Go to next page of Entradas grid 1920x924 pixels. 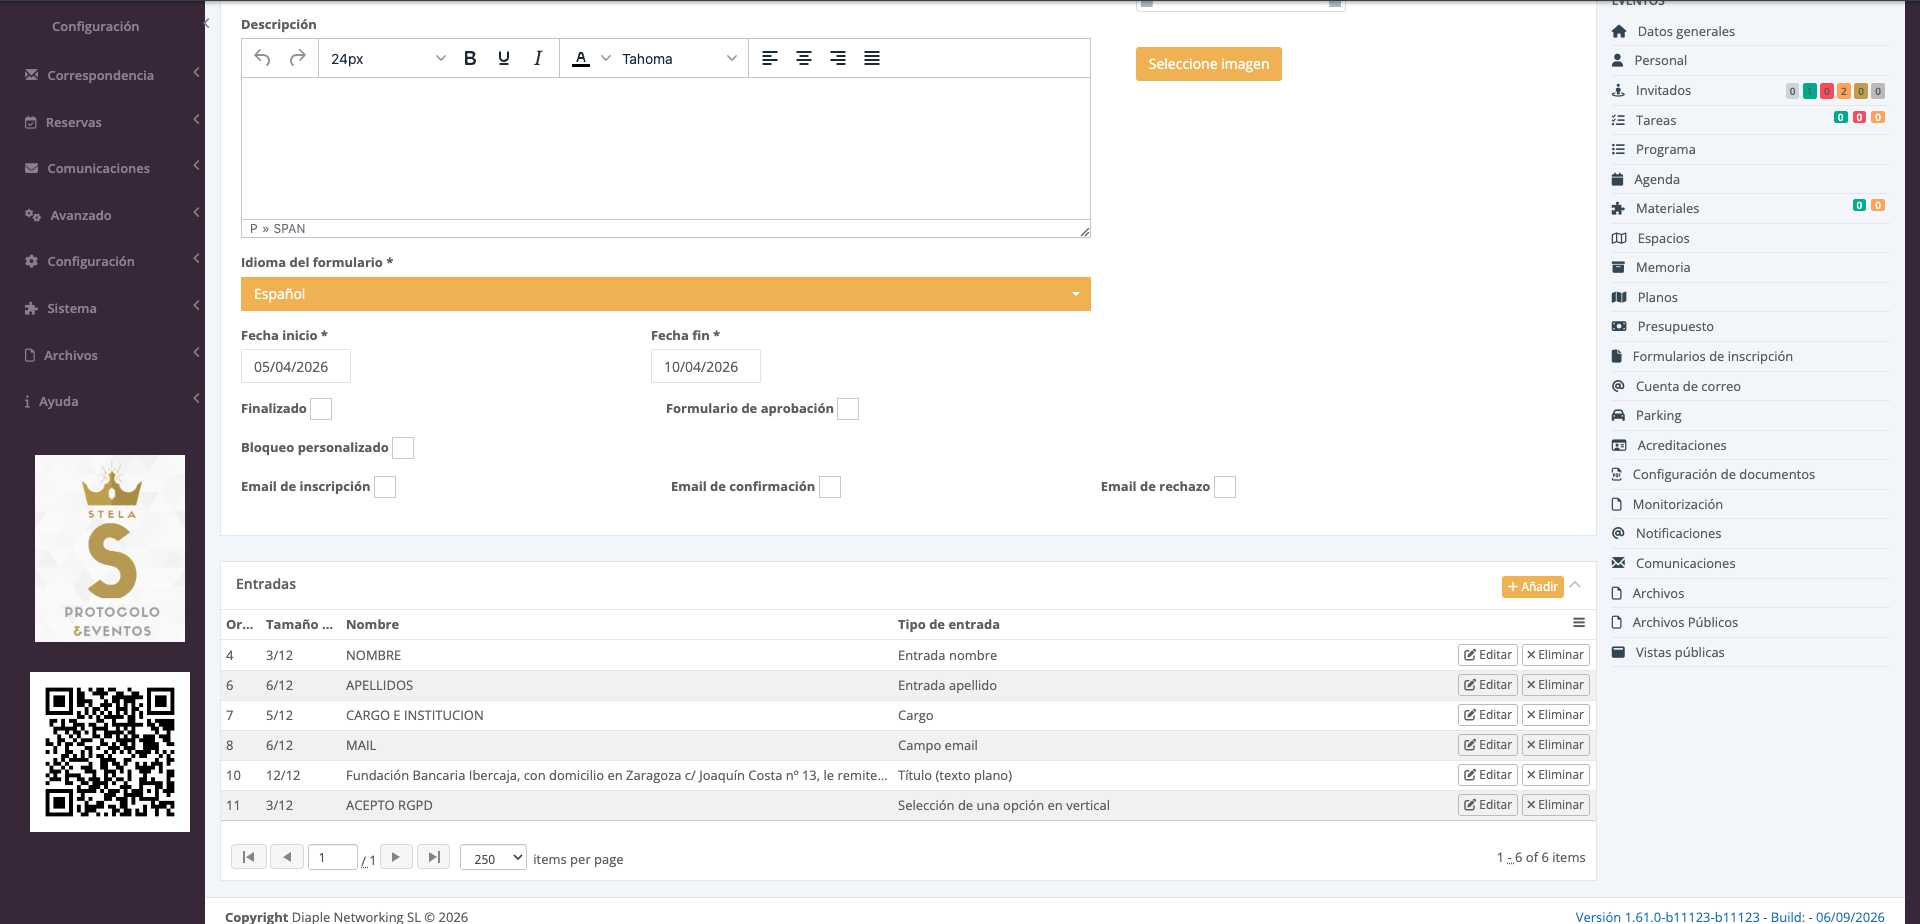(x=396, y=857)
